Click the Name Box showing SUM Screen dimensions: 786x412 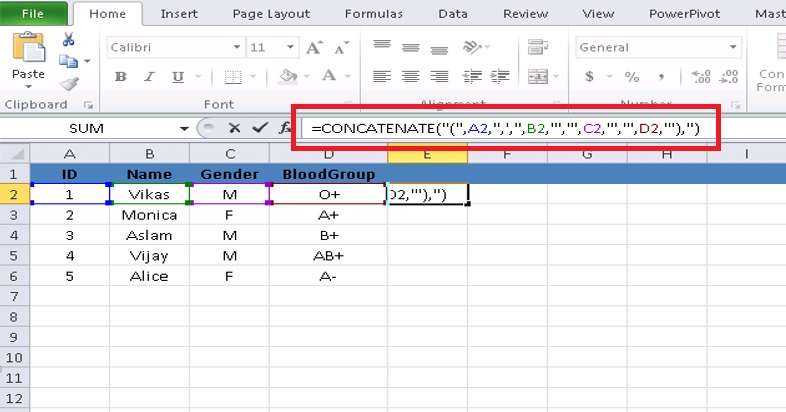click(x=86, y=129)
